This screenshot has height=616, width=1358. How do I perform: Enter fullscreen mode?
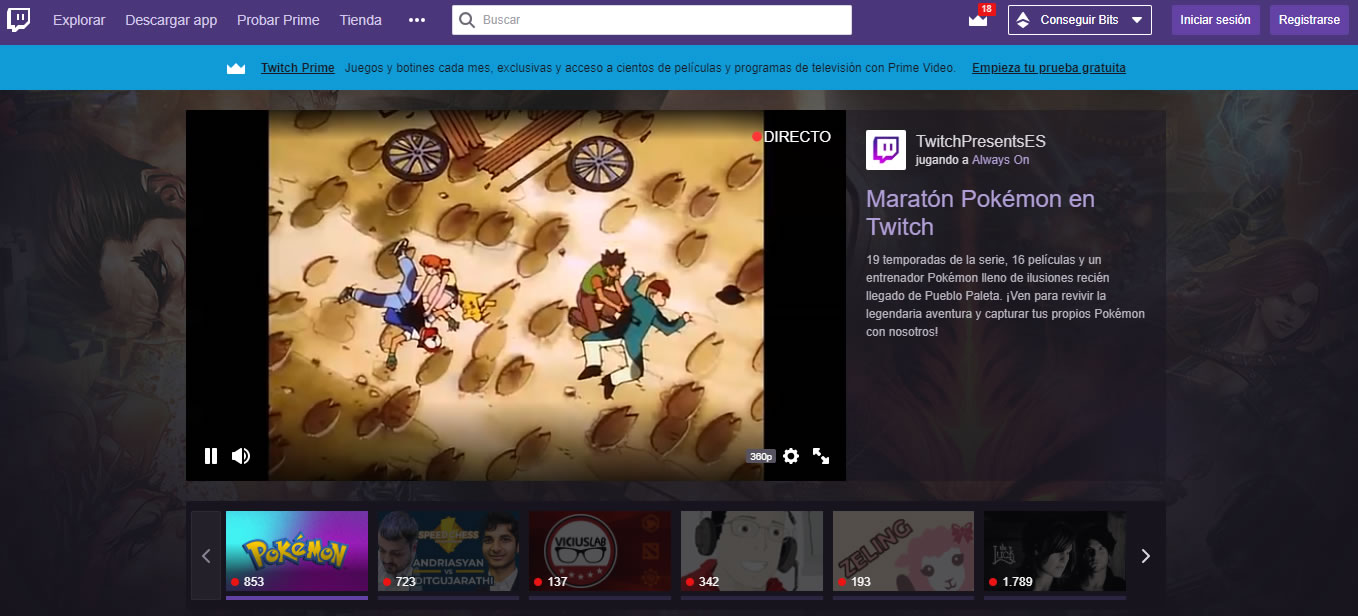coord(821,455)
